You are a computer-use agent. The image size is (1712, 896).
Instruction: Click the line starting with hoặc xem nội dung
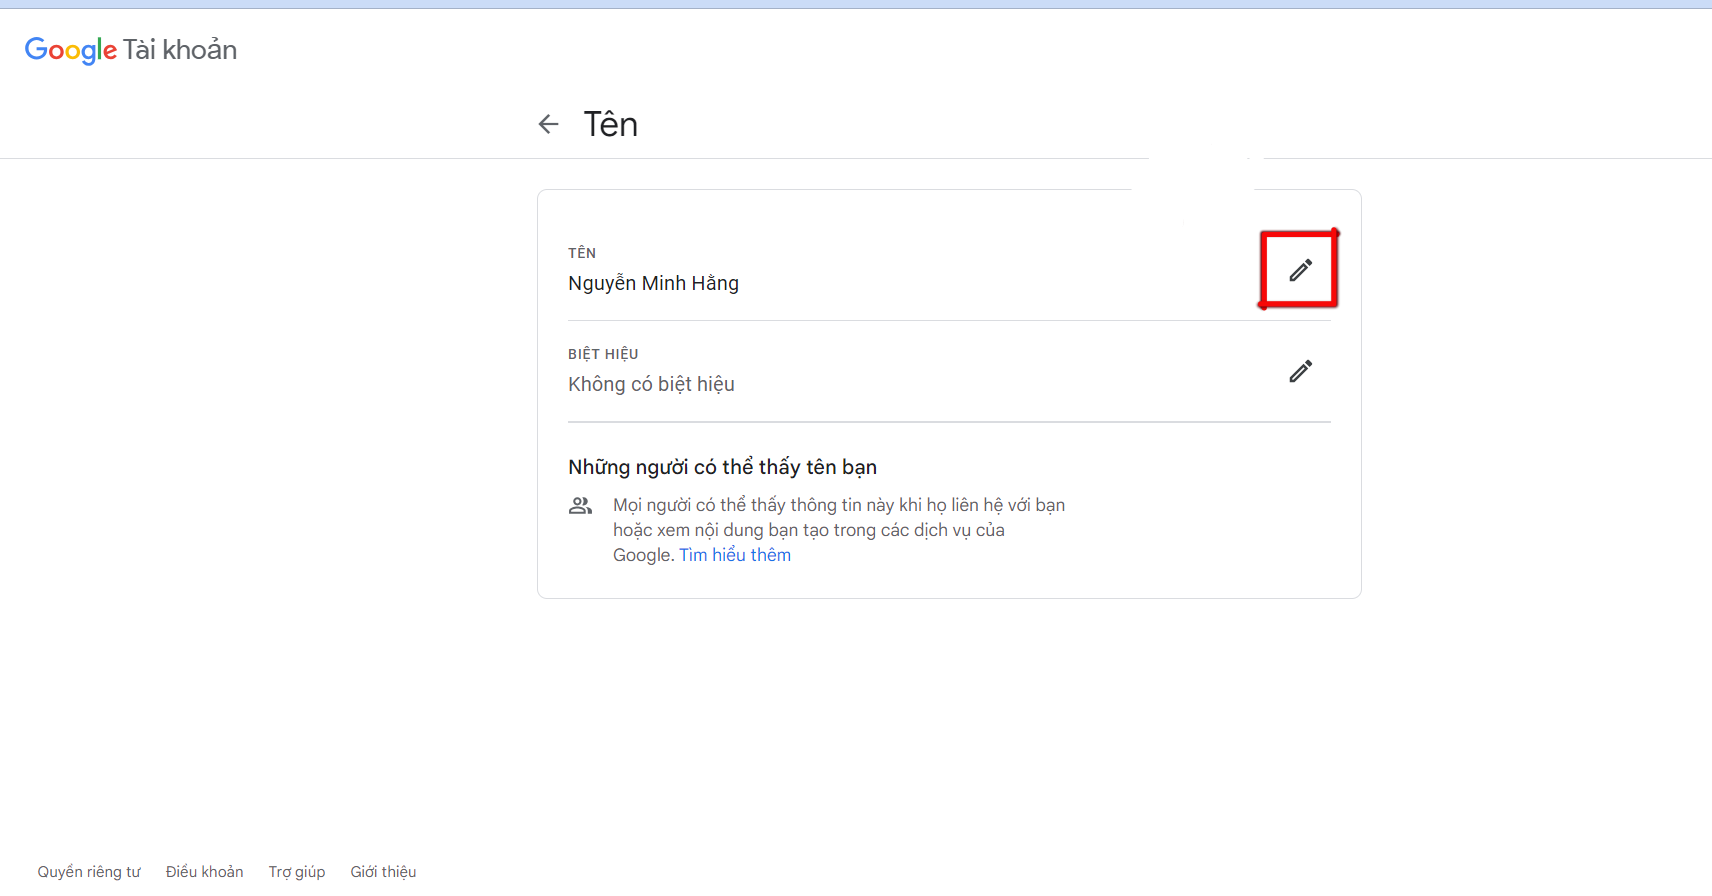coord(808,530)
